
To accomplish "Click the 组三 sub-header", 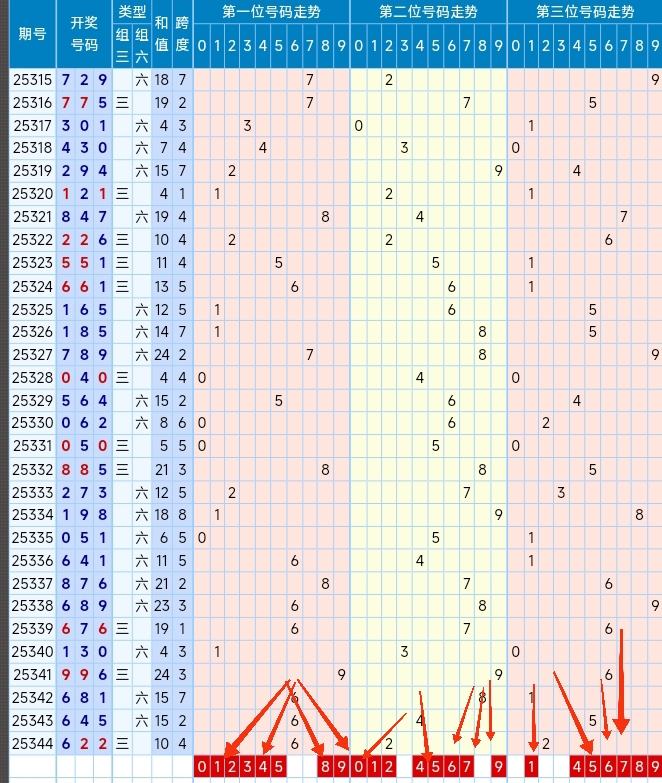I will [122, 45].
